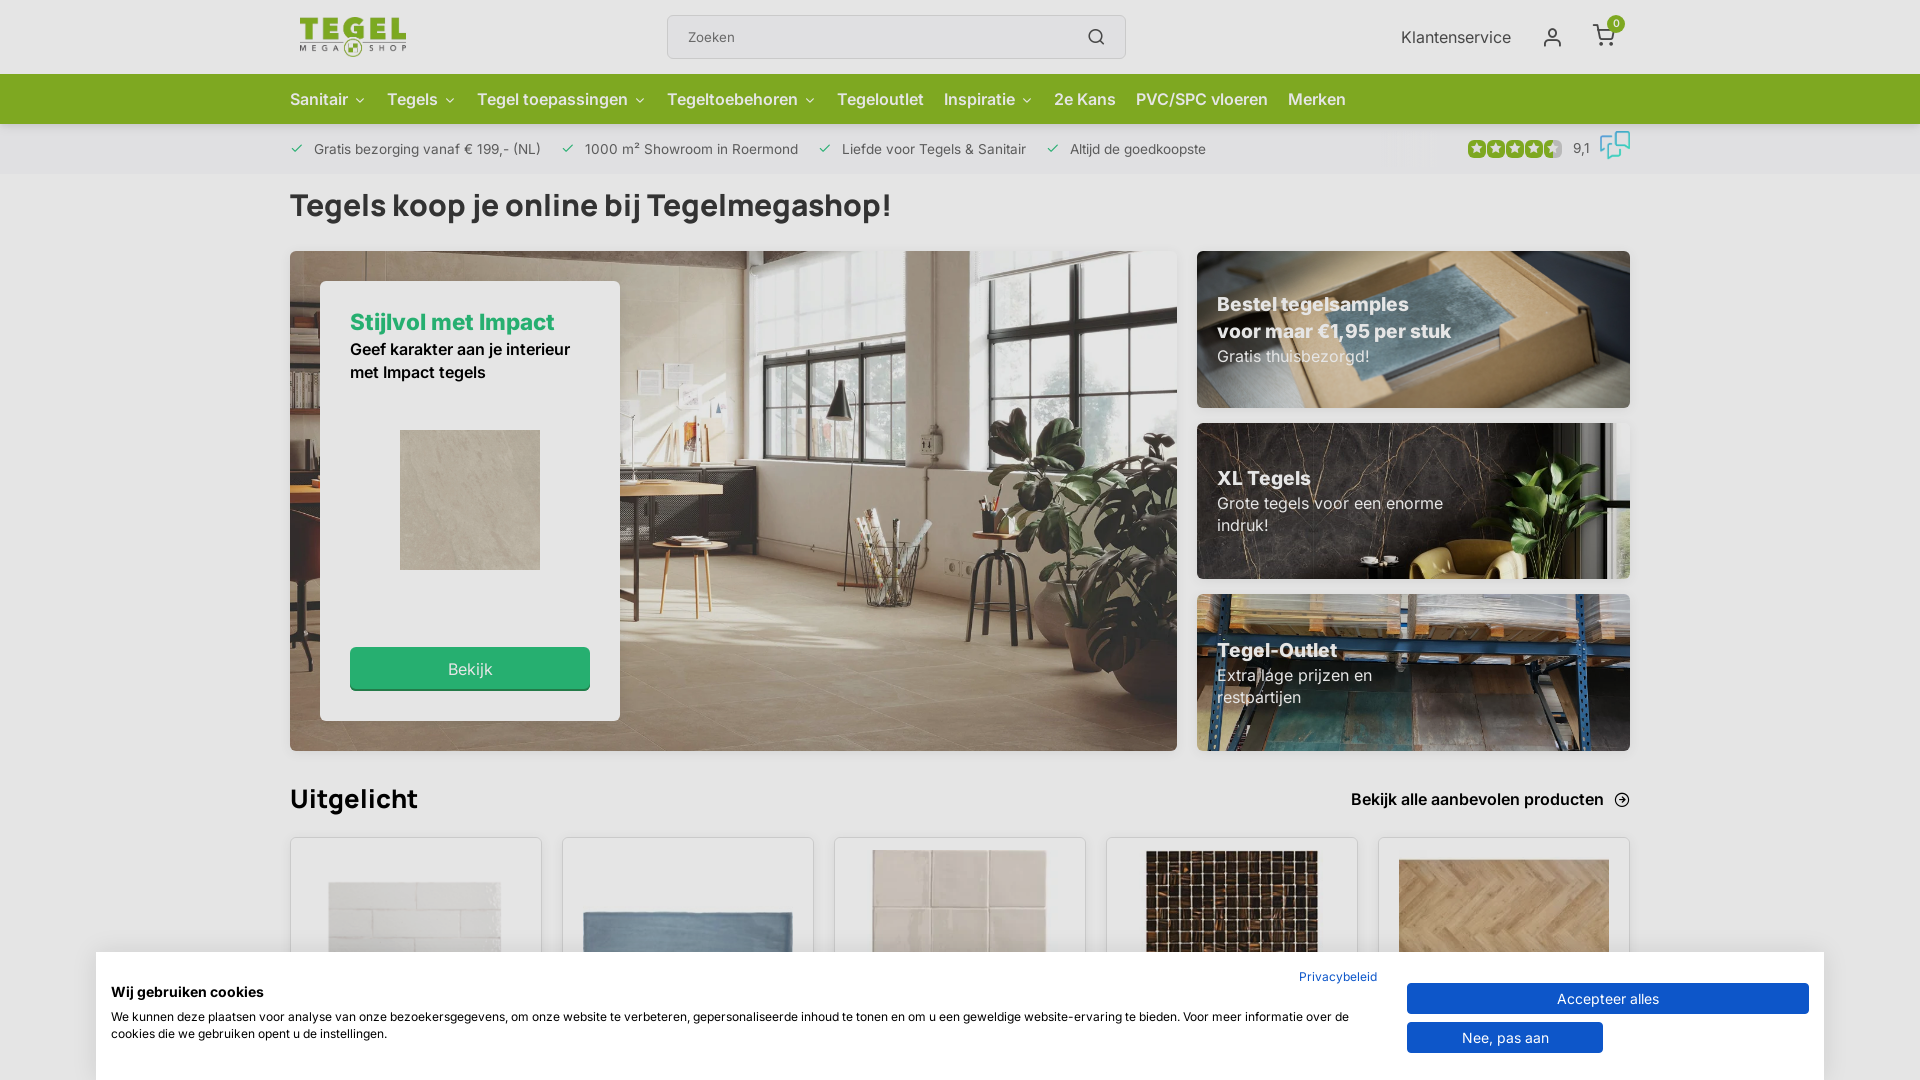Expand the Inspiratie menu
Screen dimensions: 1920x1080
point(988,99)
